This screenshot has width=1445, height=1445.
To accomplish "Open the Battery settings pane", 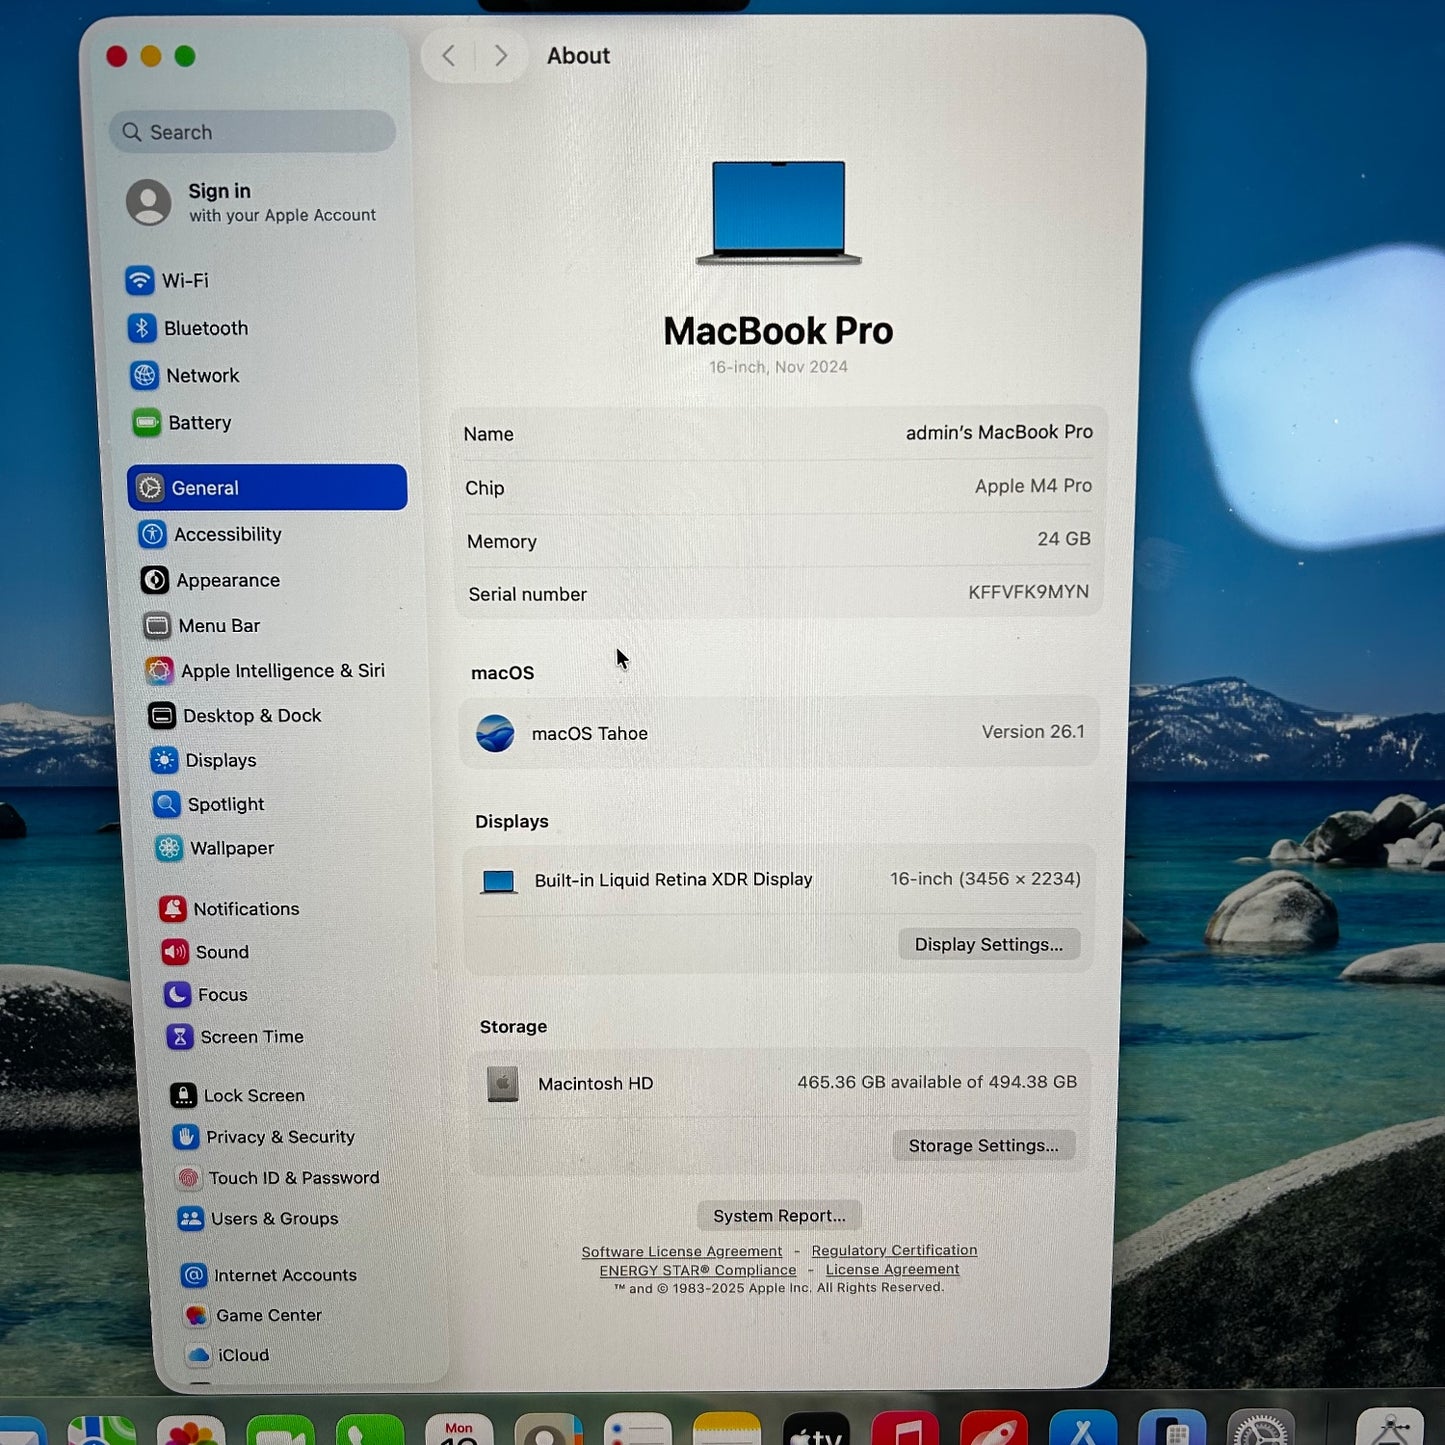I will click(x=199, y=423).
